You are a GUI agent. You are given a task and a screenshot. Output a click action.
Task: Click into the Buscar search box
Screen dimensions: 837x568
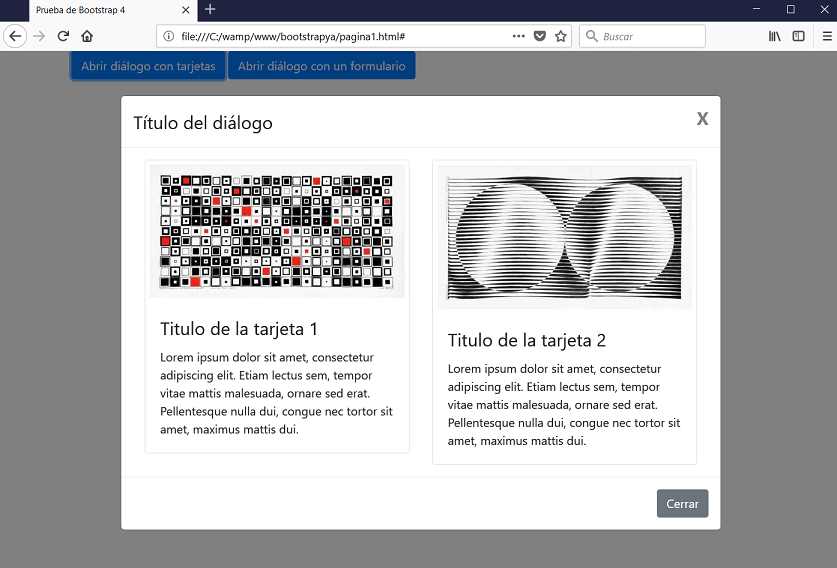tap(642, 36)
